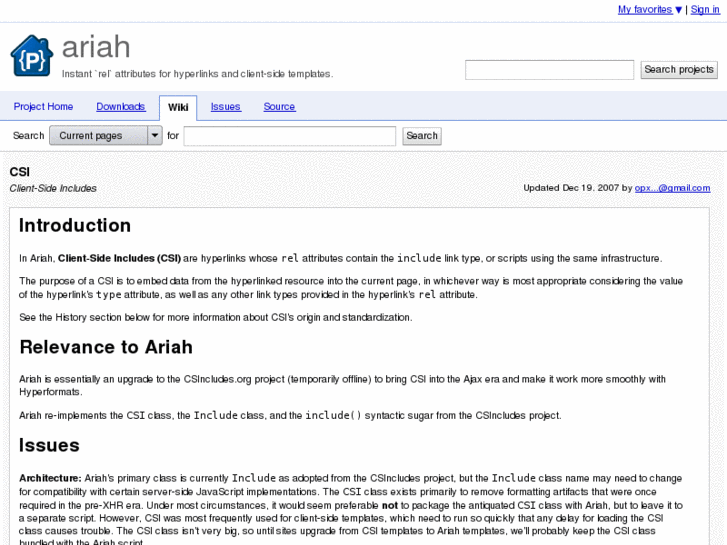Open the Source tab
The width and height of the screenshot is (727, 545).
pos(279,107)
